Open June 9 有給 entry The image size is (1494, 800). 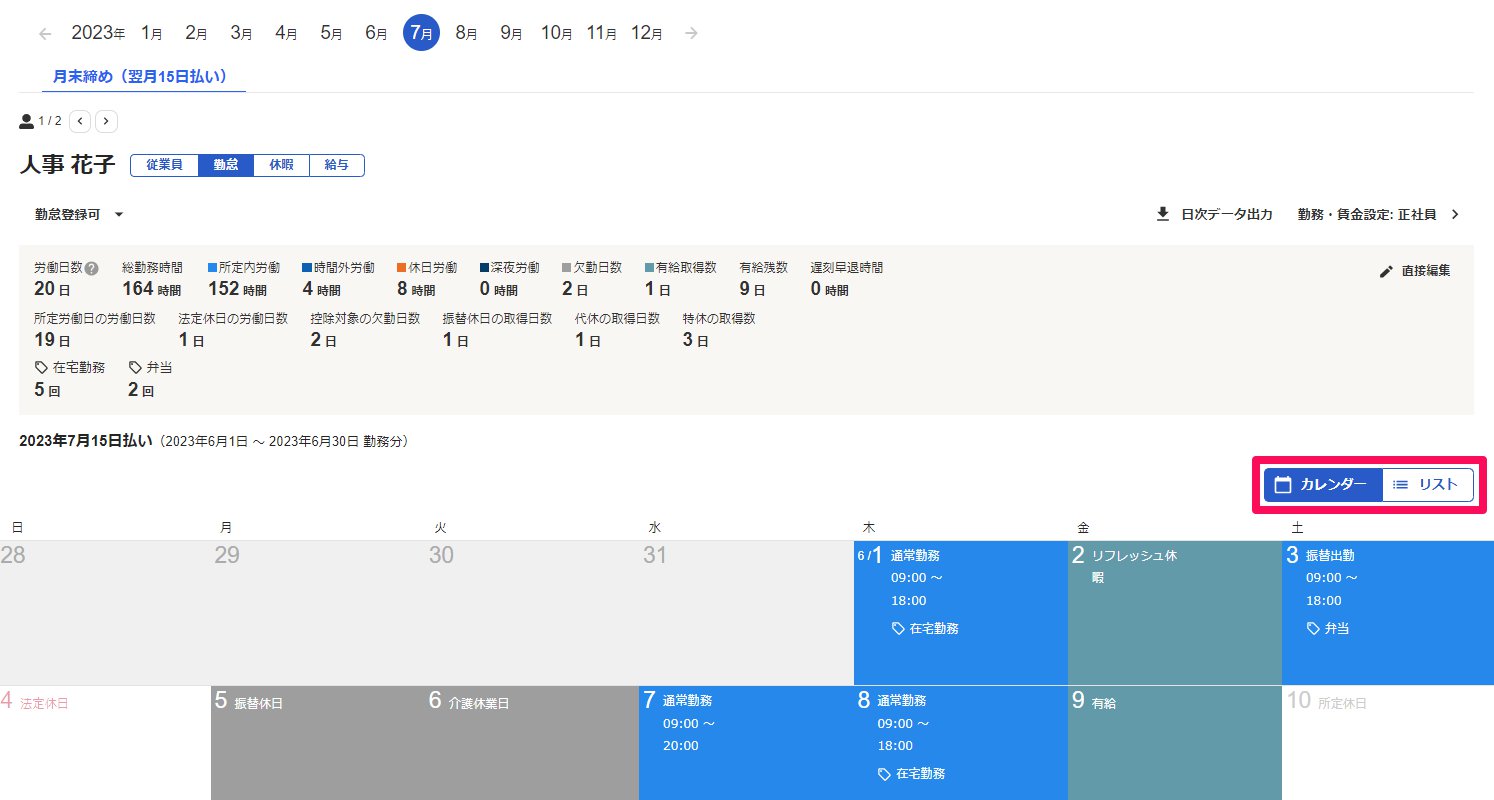pos(1175,743)
